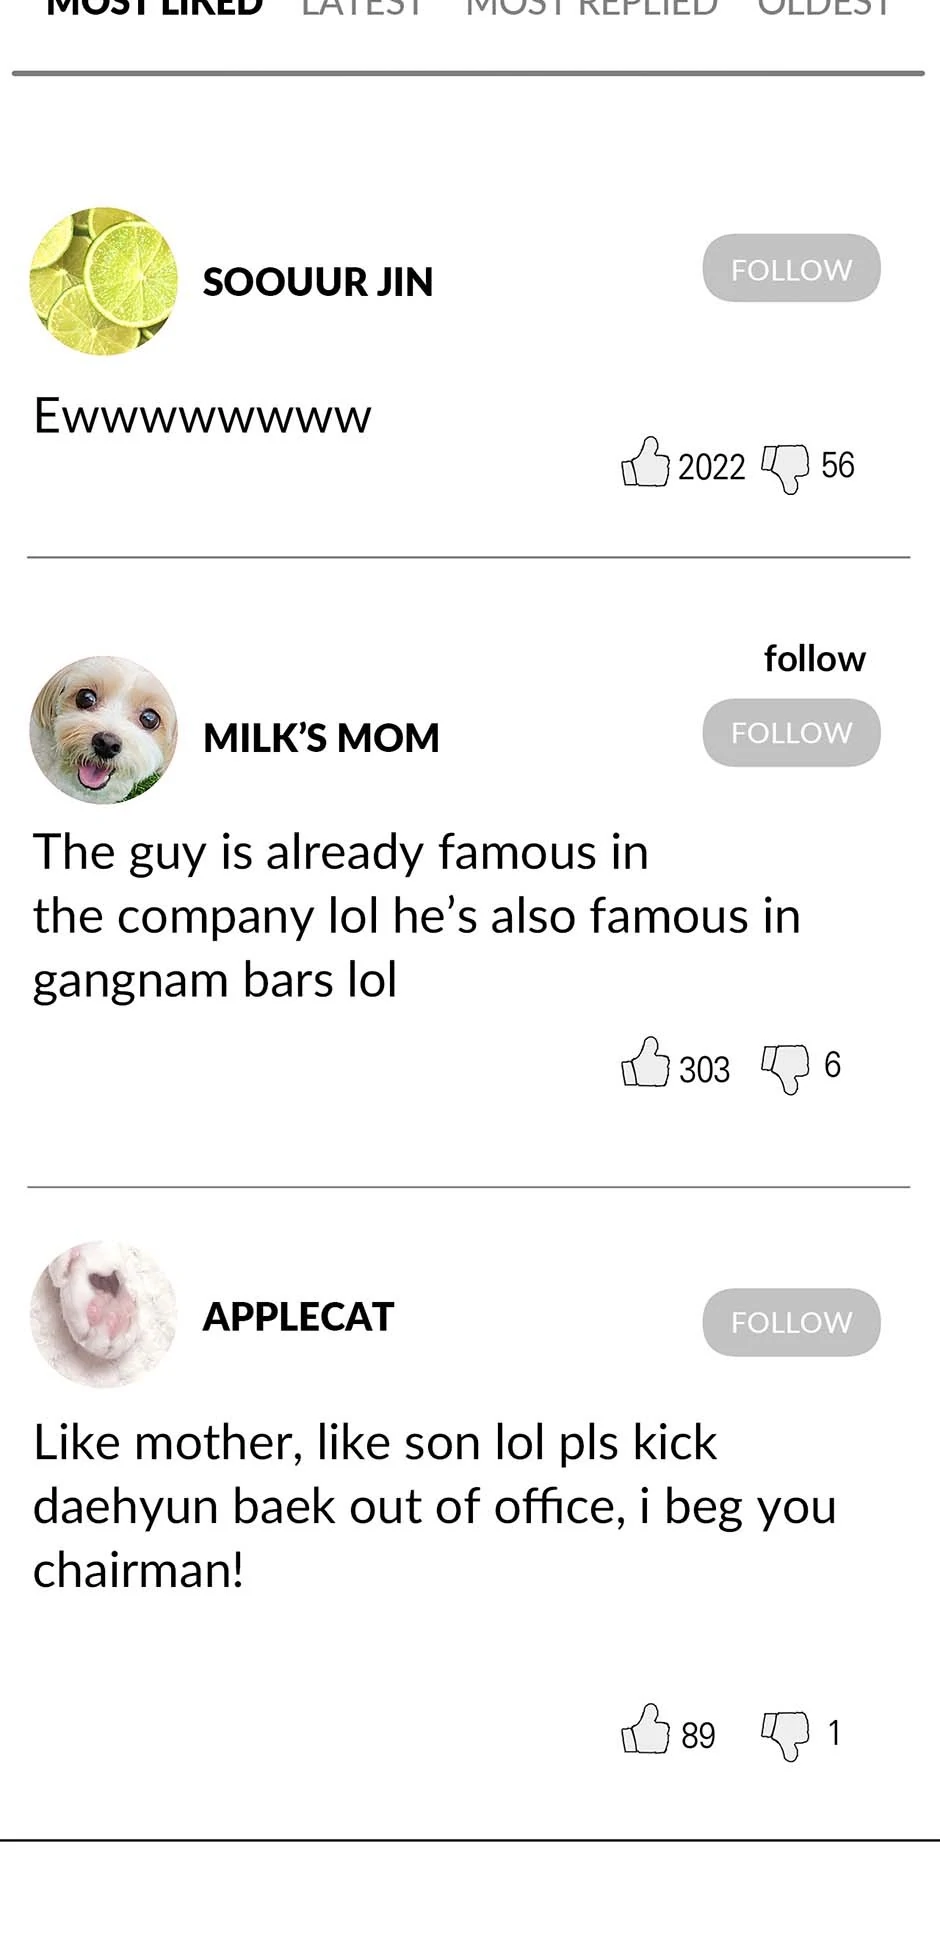
Task: Select the Oldest sorting tab
Action: point(823,8)
